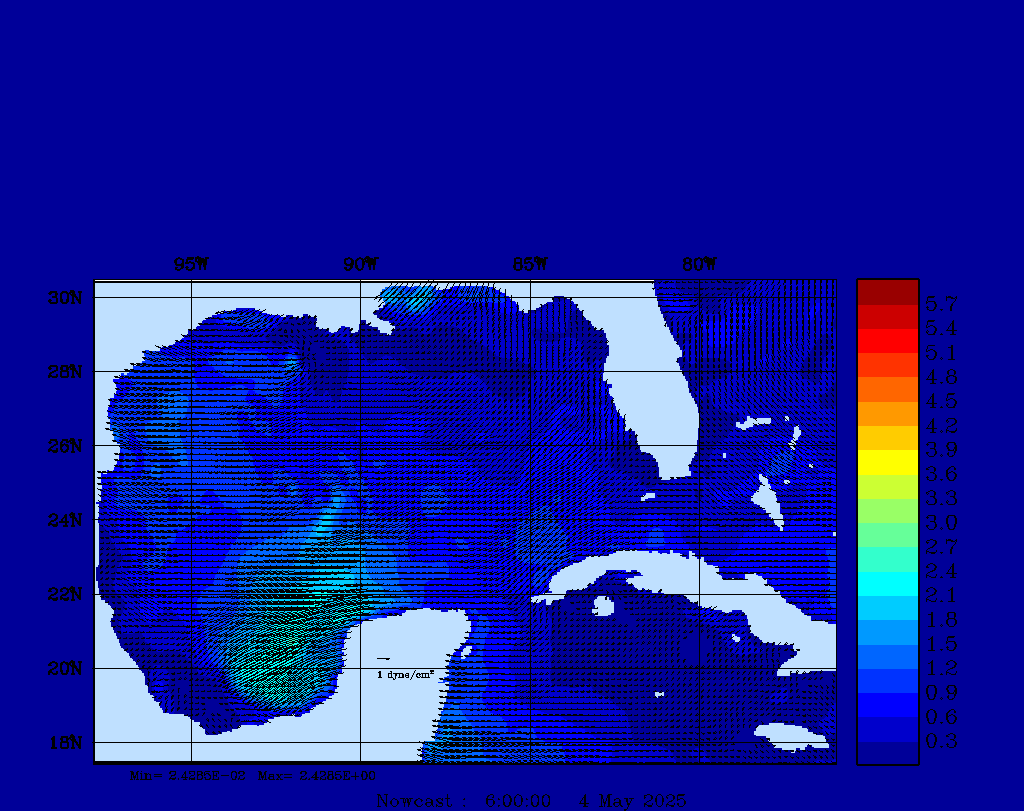Click the 1 dyne/cm² reference arrow
1024x811 pixels.
383,659
